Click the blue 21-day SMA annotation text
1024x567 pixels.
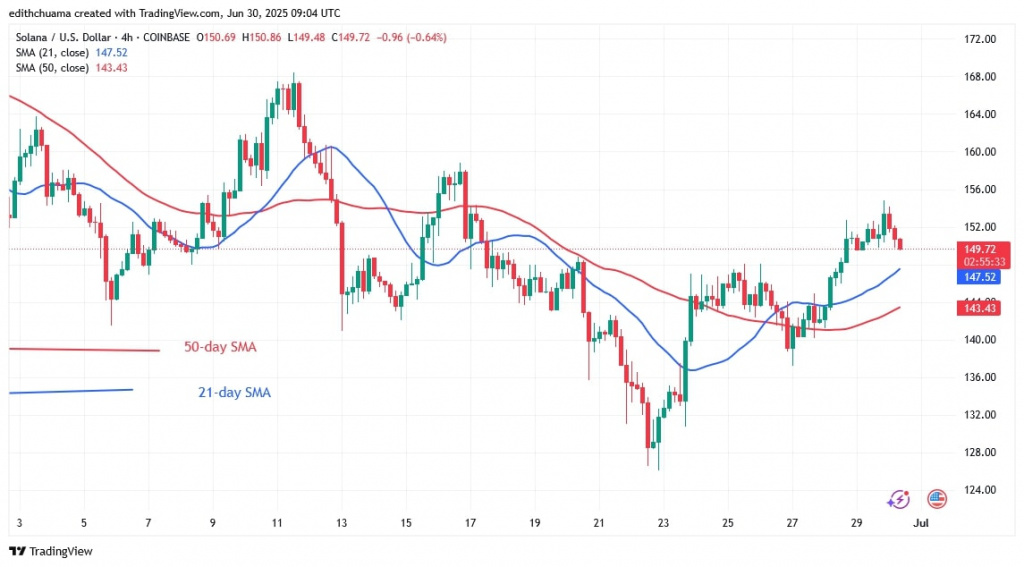point(233,393)
